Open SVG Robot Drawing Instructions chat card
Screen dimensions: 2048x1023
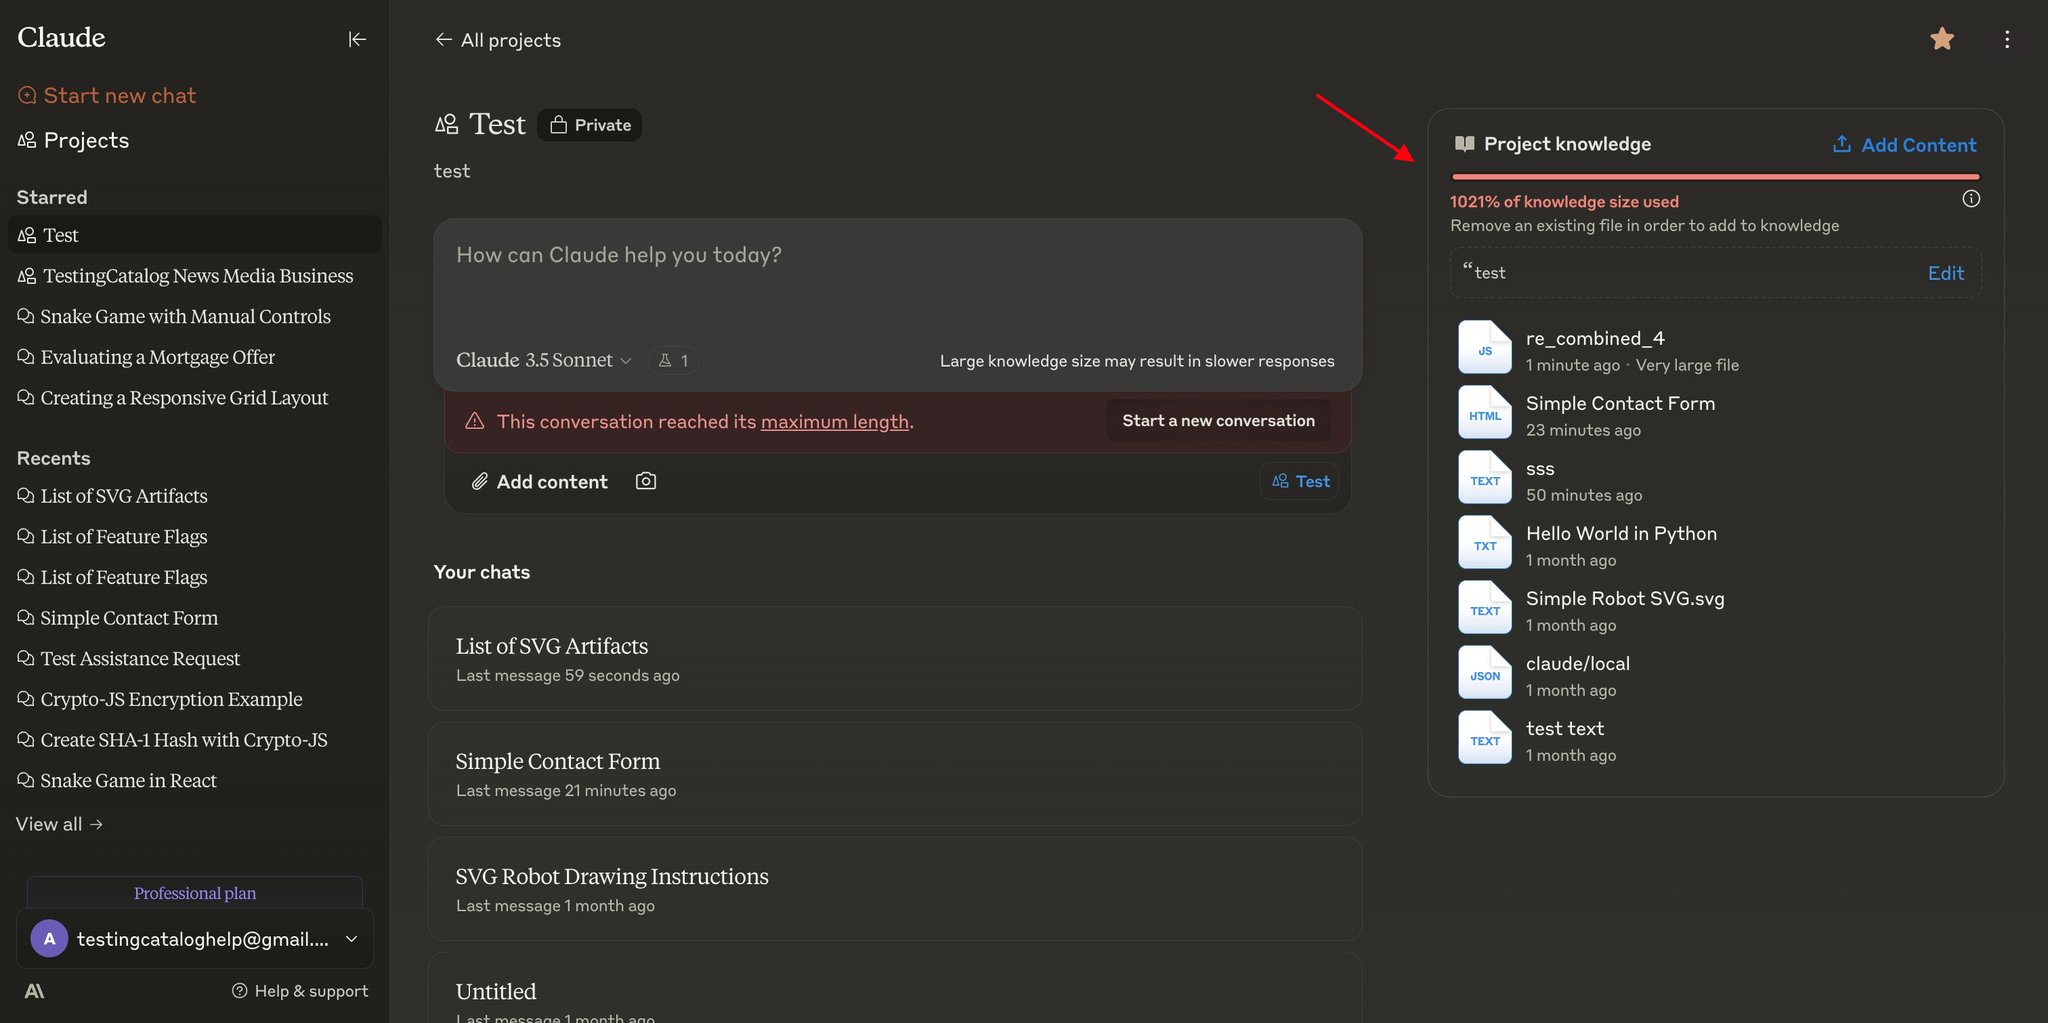895,889
